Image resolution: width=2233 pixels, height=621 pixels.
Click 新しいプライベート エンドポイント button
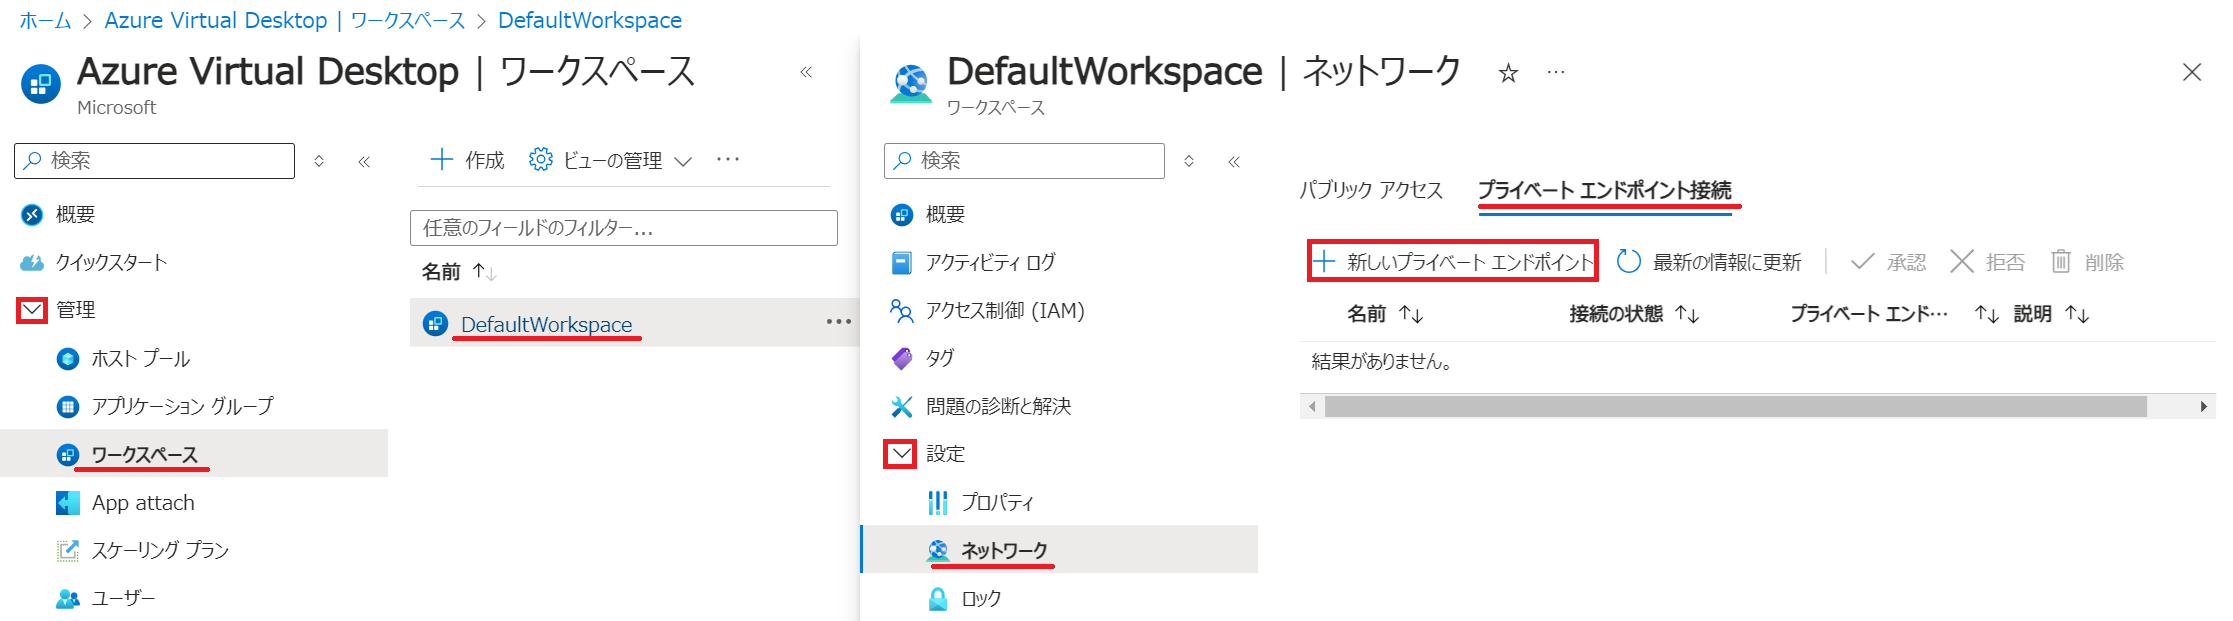click(1453, 262)
